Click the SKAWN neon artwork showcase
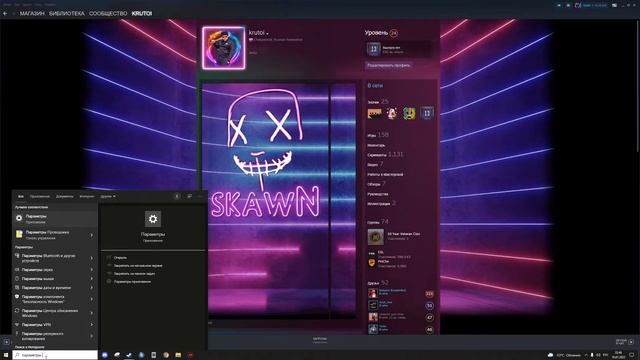Screen dimensions: 640x360 click(x=279, y=201)
